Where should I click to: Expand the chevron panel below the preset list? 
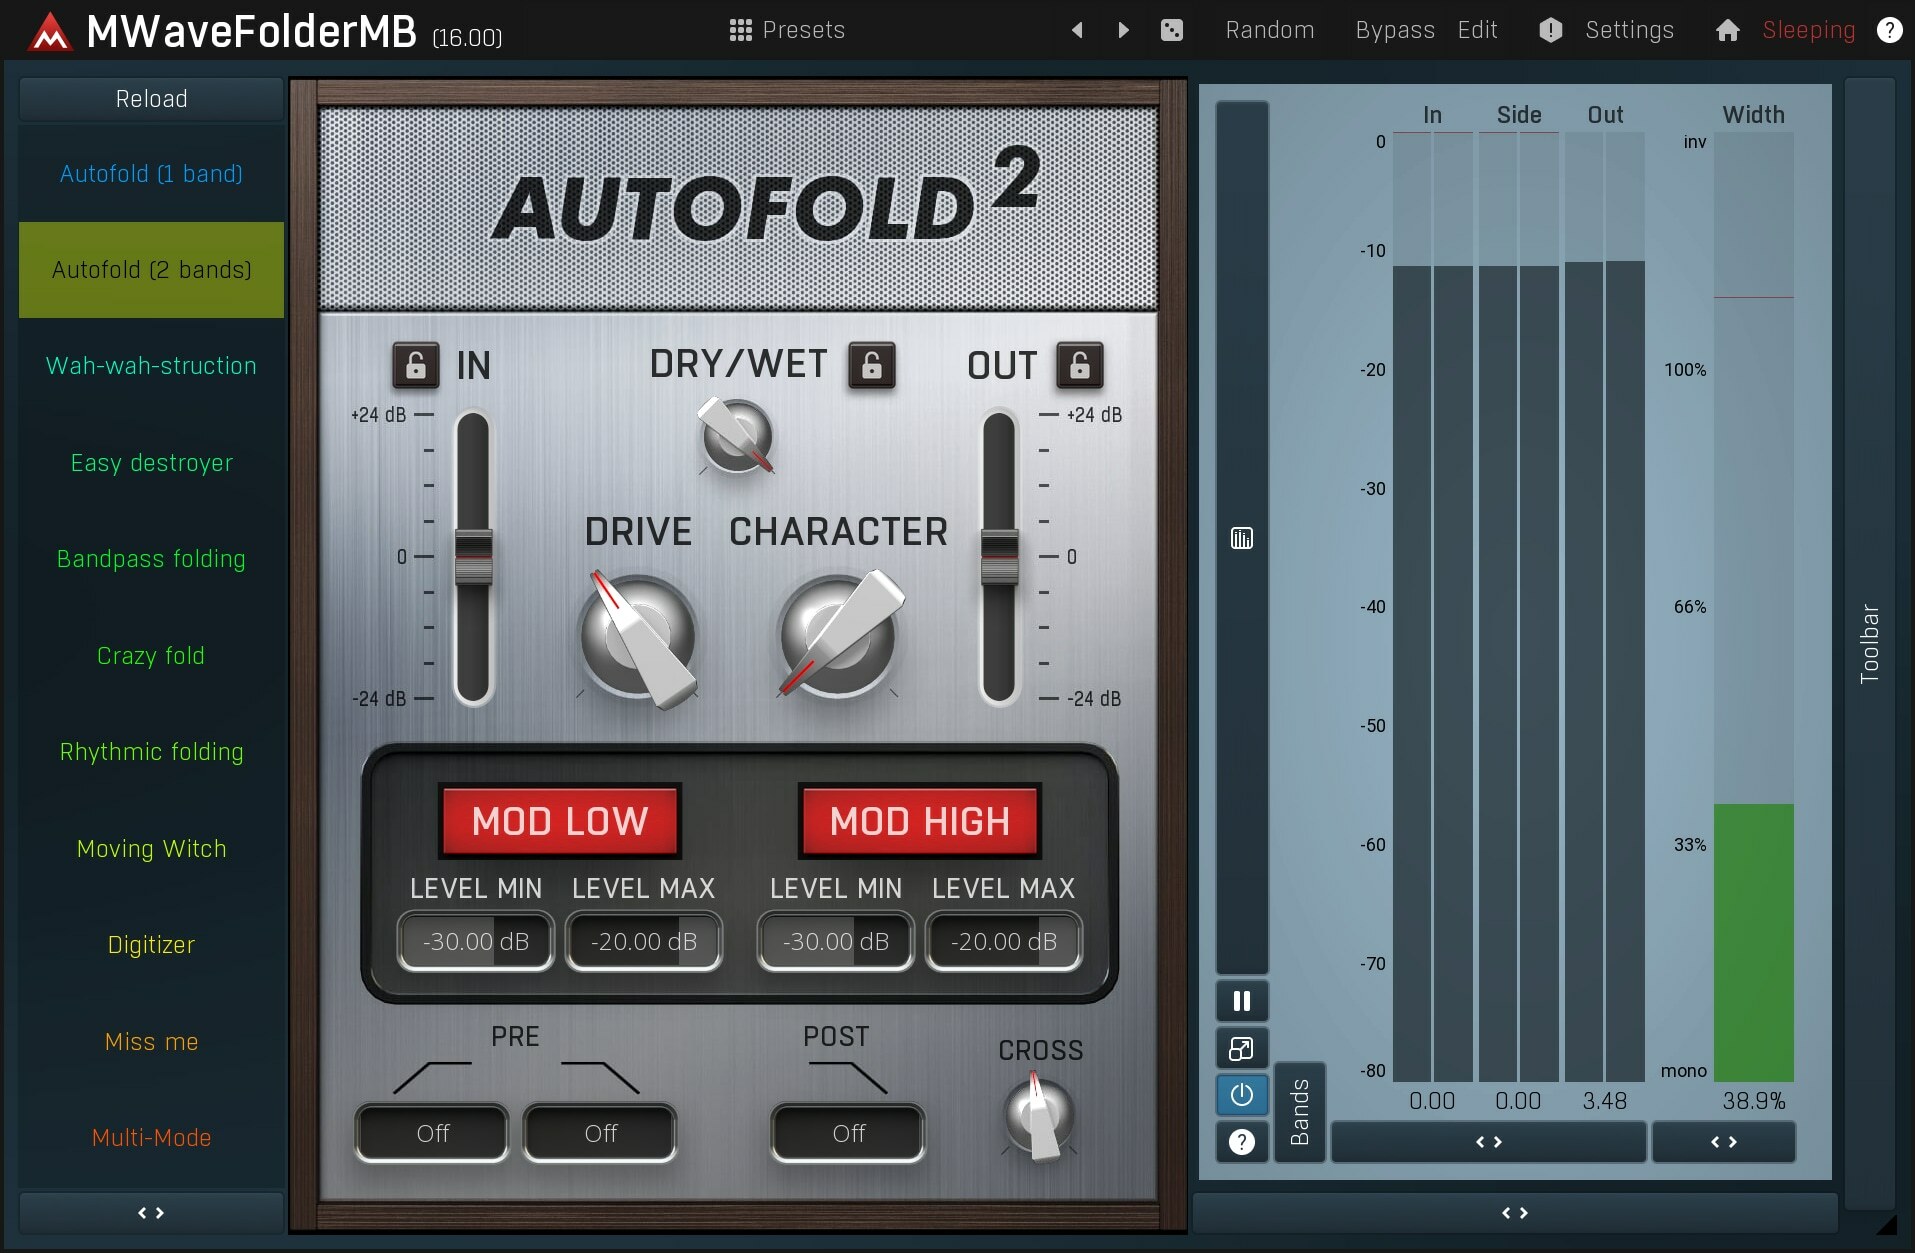[x=150, y=1213]
